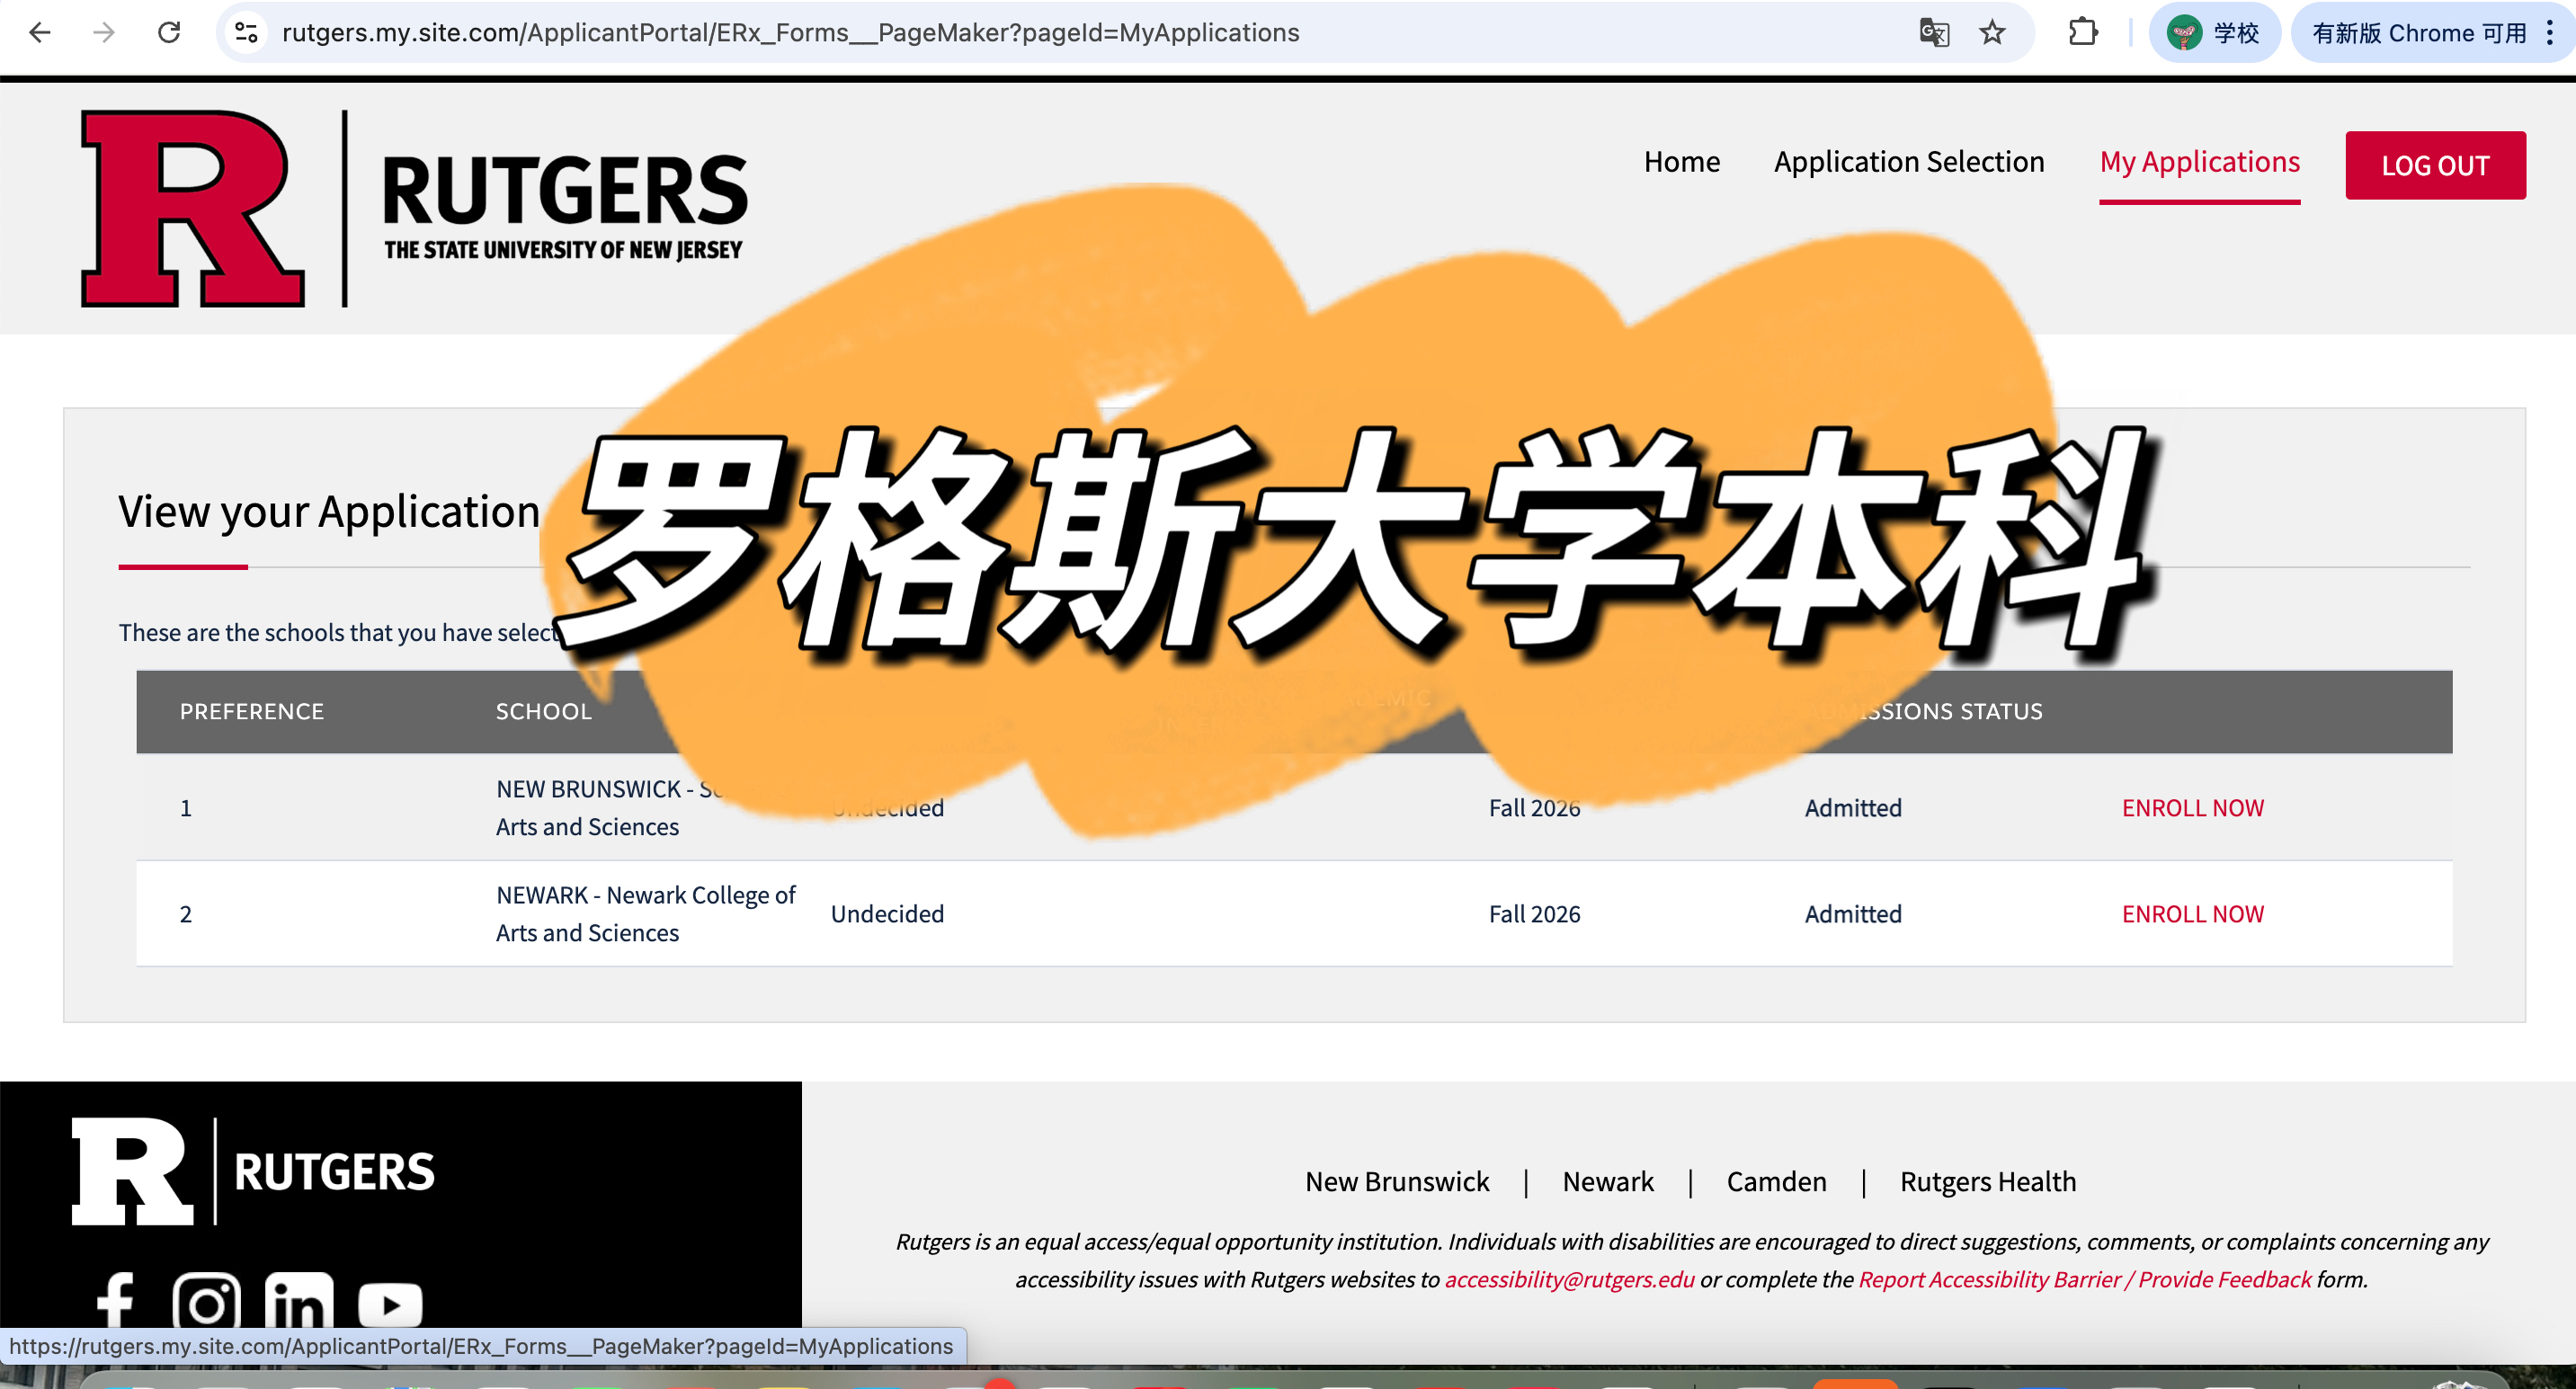
Task: Click 'Fall 2026' in the Newark row
Action: pyautogui.click(x=1535, y=914)
